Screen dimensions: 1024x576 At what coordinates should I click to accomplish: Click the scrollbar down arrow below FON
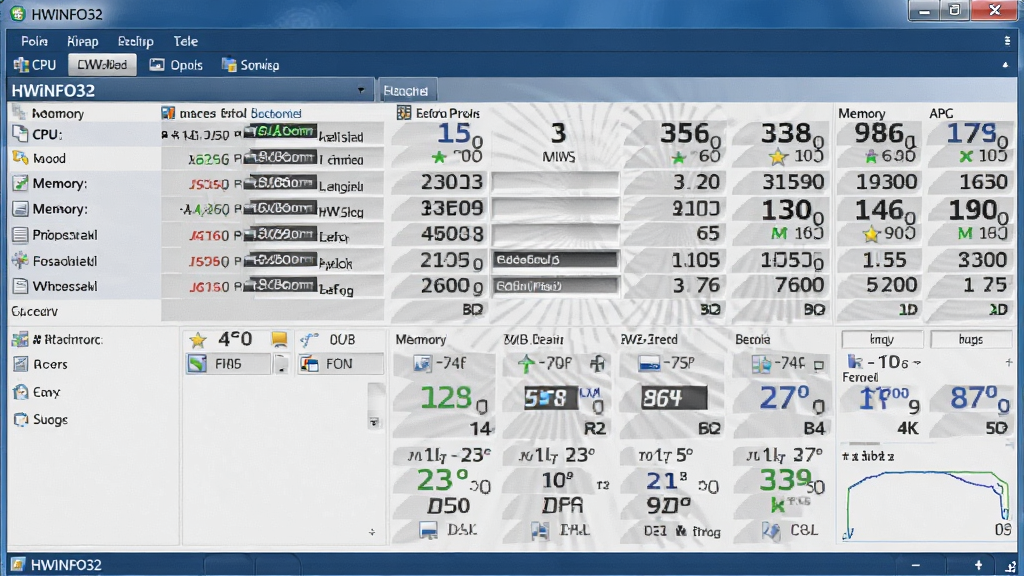tap(374, 423)
